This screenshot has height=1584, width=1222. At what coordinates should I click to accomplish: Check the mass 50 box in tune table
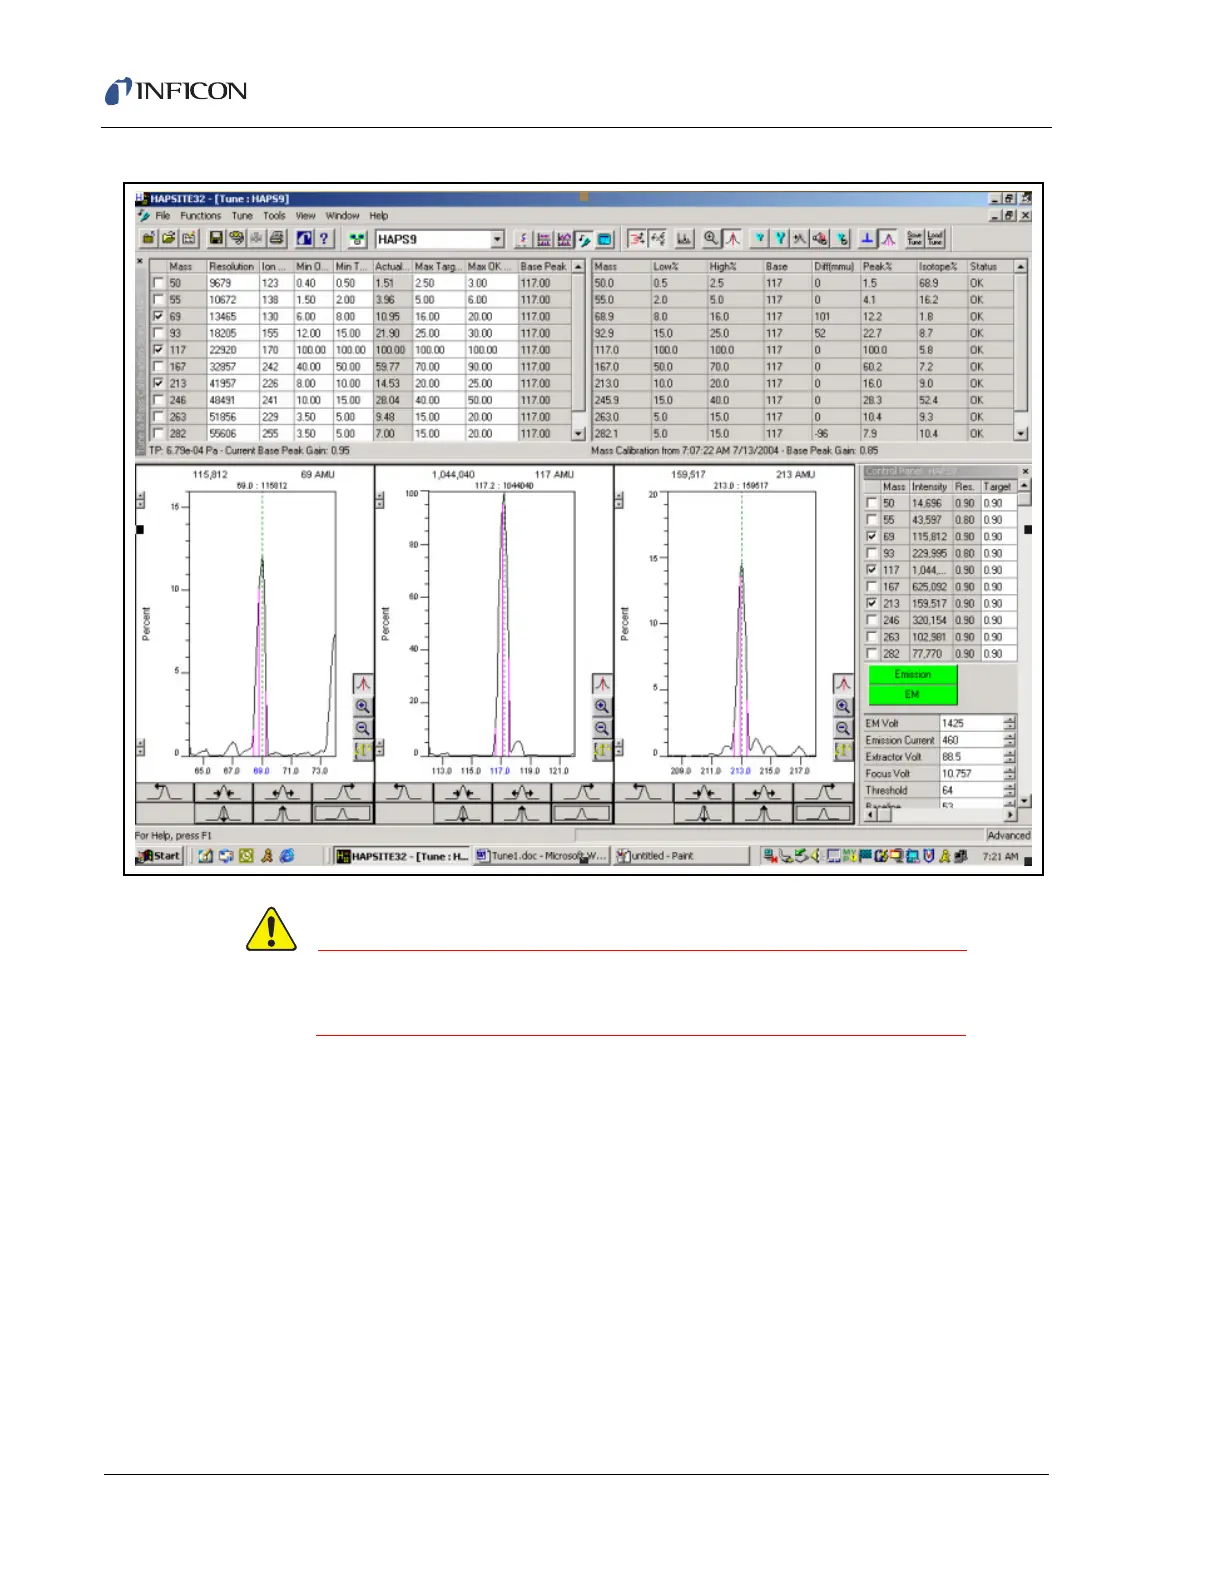click(x=158, y=283)
